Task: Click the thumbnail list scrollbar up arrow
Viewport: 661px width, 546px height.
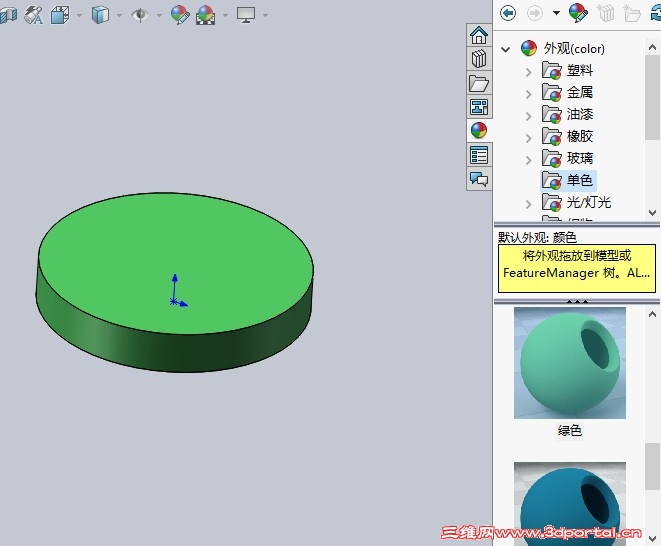Action: point(653,314)
